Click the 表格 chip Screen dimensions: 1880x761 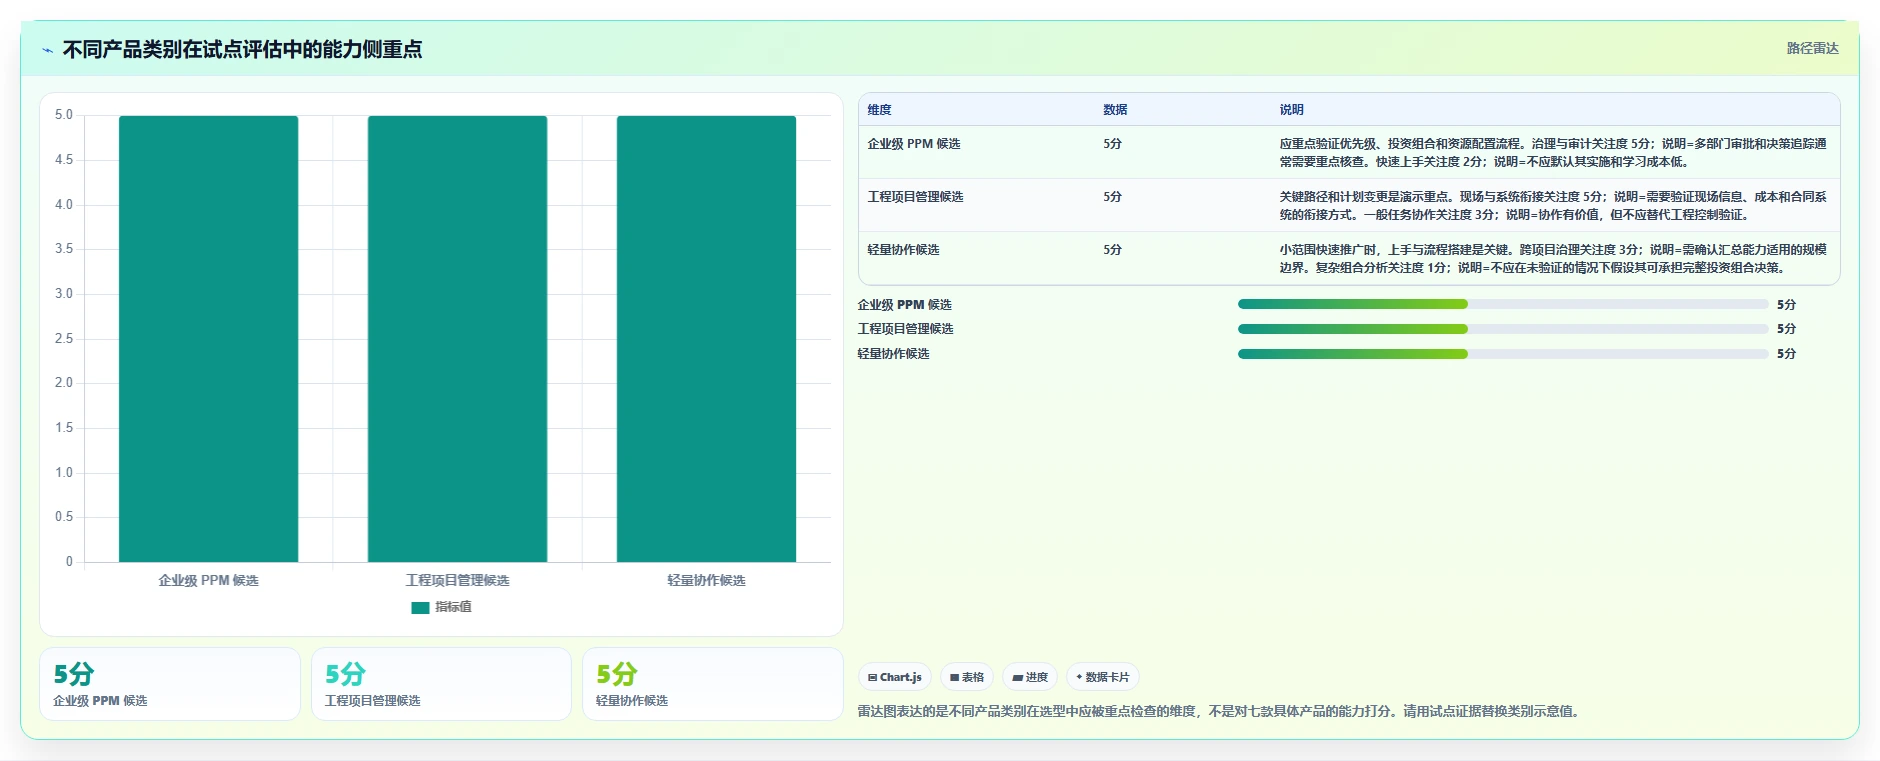coord(967,677)
